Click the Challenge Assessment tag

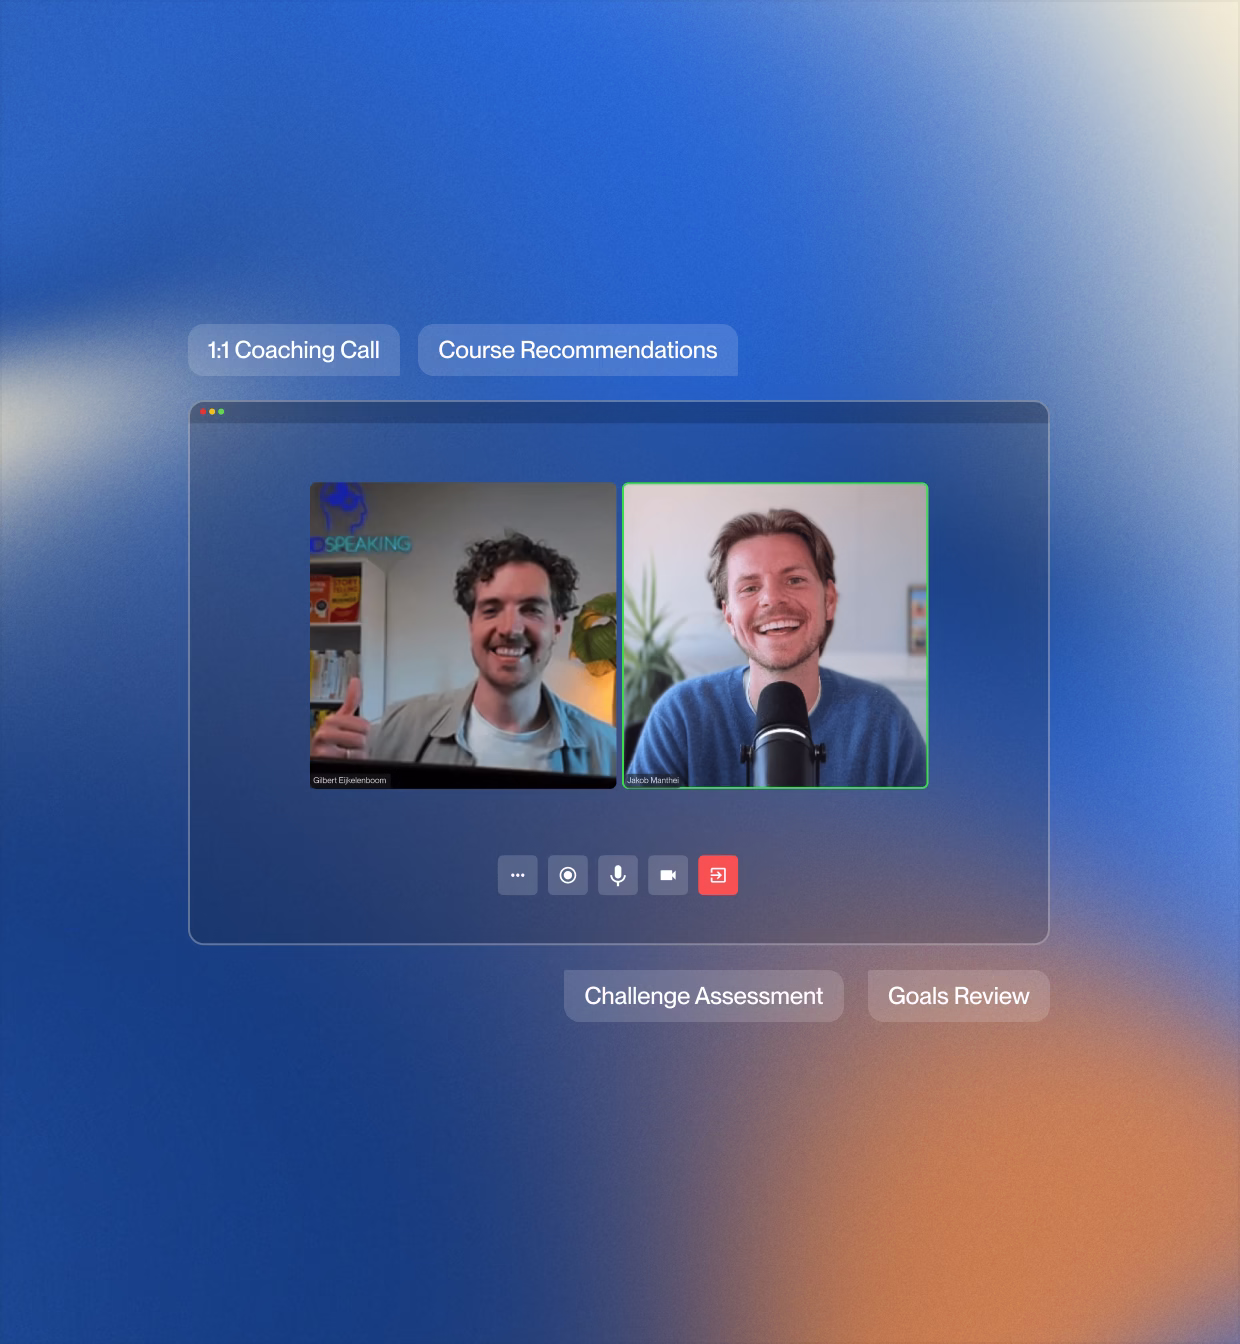(704, 996)
